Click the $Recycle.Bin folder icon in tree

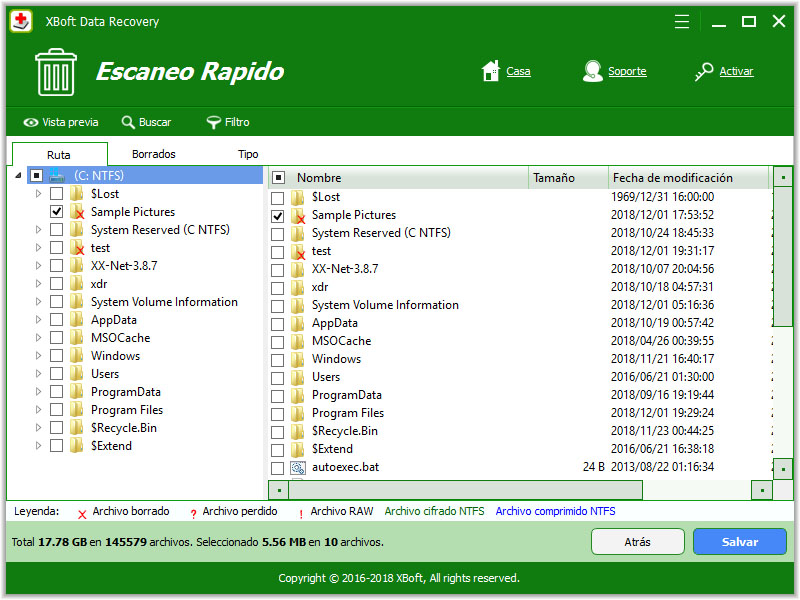point(77,428)
